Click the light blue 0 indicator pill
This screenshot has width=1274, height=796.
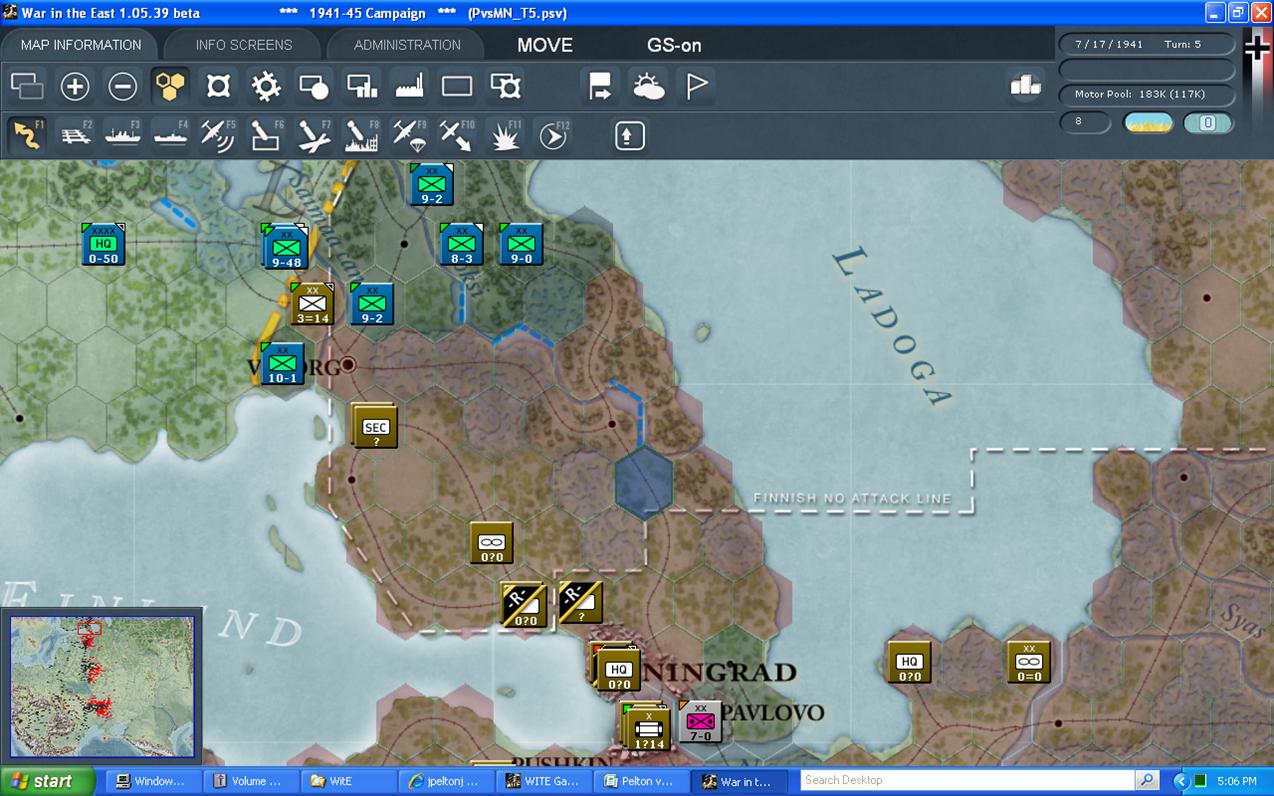pos(1208,122)
